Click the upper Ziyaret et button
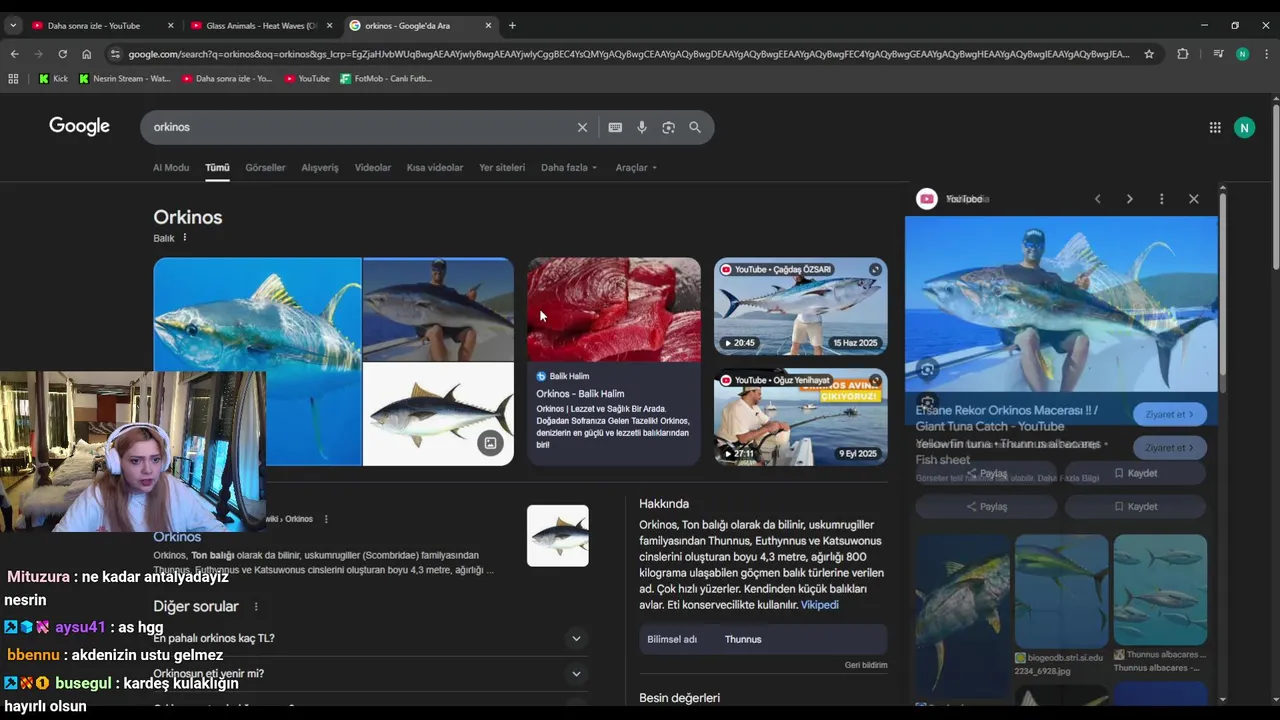Screen dimensions: 1280x720 (1170, 414)
